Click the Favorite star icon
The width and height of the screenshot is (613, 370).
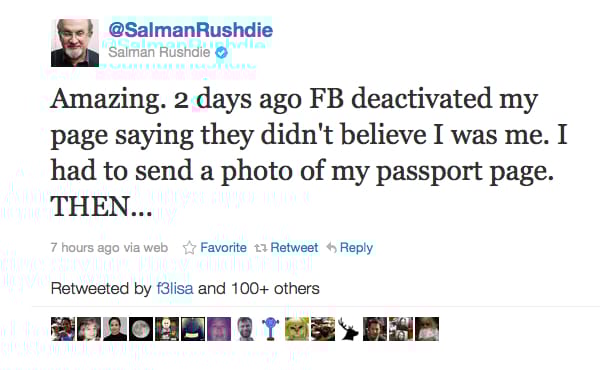pos(189,248)
